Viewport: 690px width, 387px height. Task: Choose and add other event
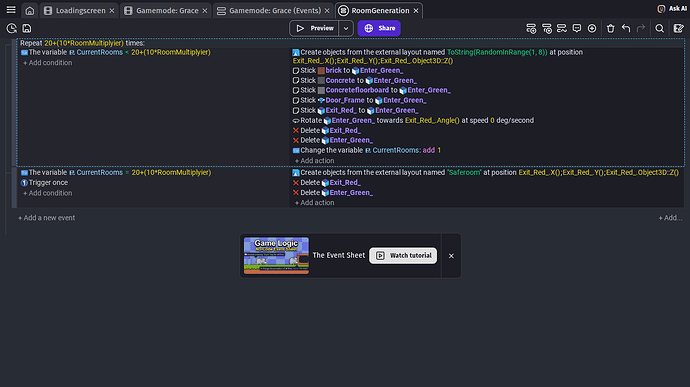point(592,29)
